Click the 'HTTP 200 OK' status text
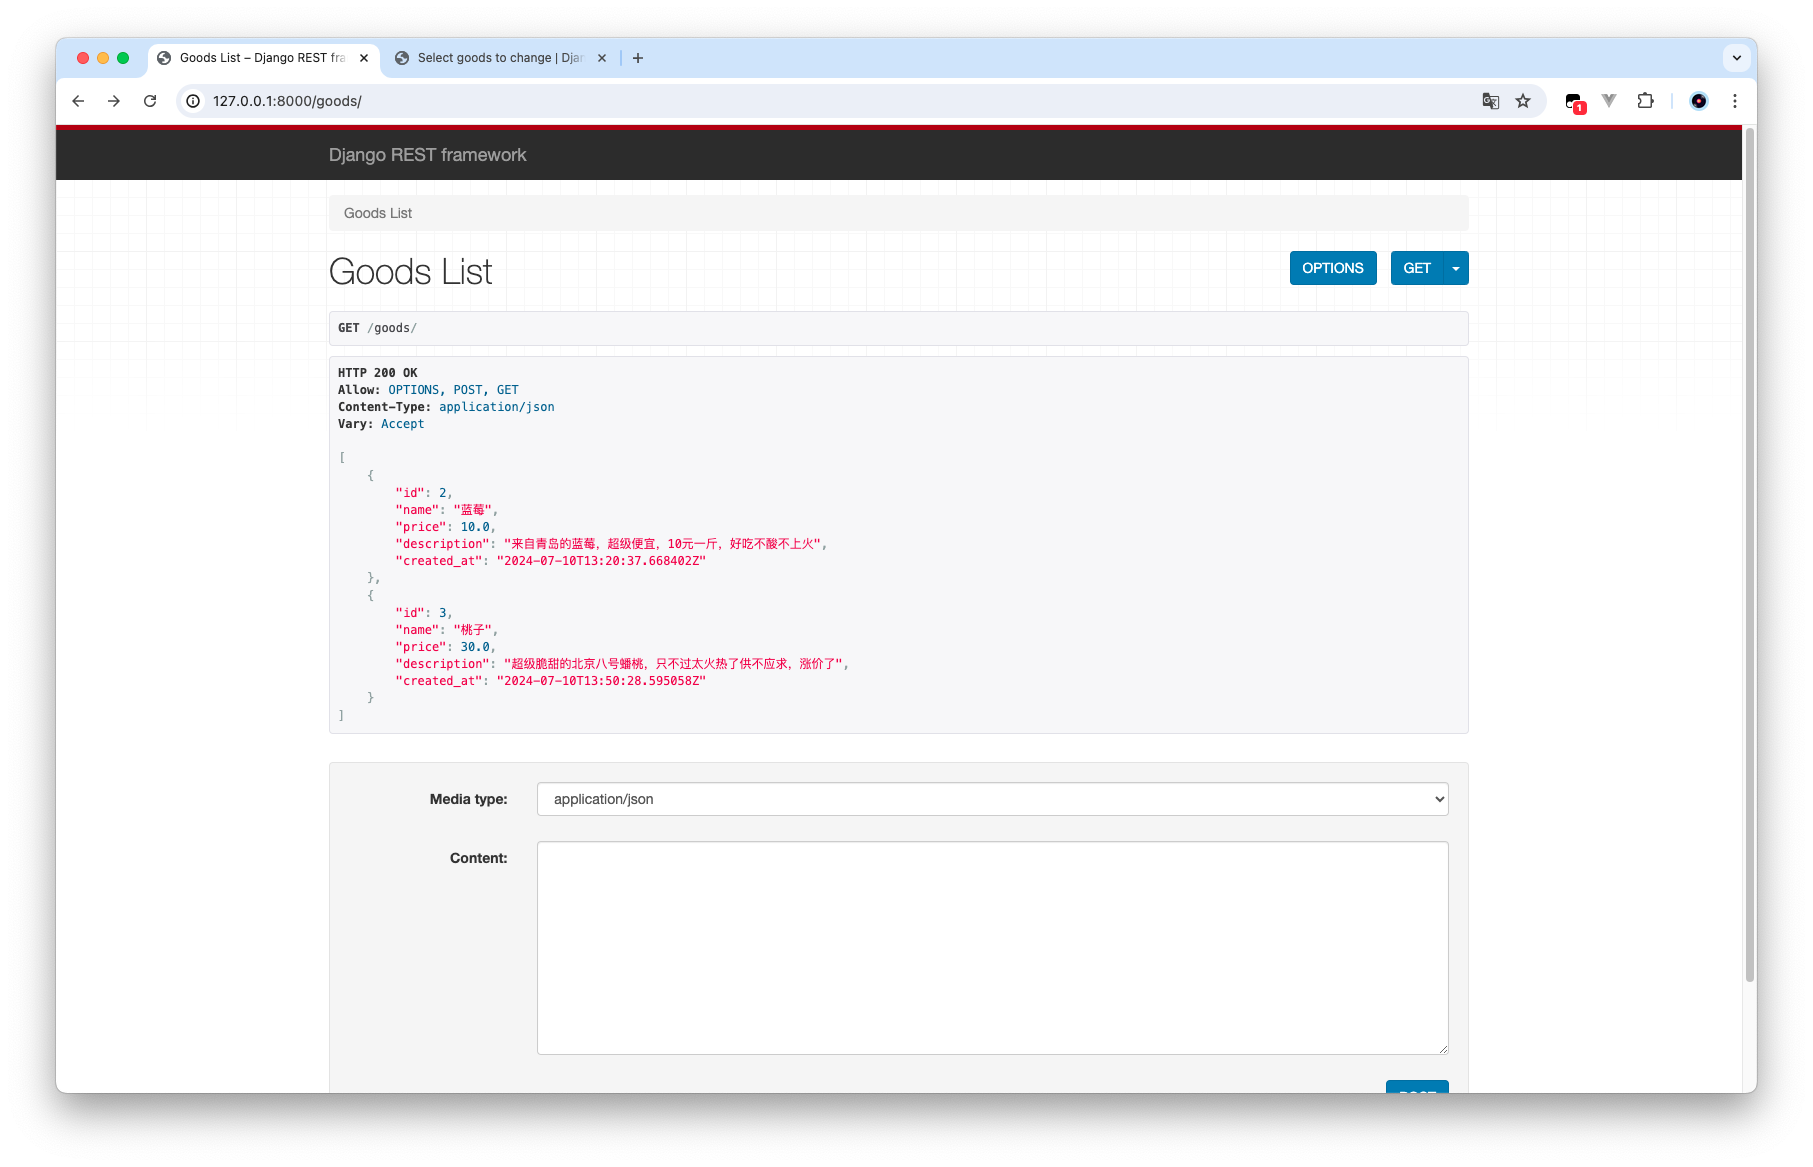Viewport: 1813px width, 1167px height. click(x=378, y=373)
